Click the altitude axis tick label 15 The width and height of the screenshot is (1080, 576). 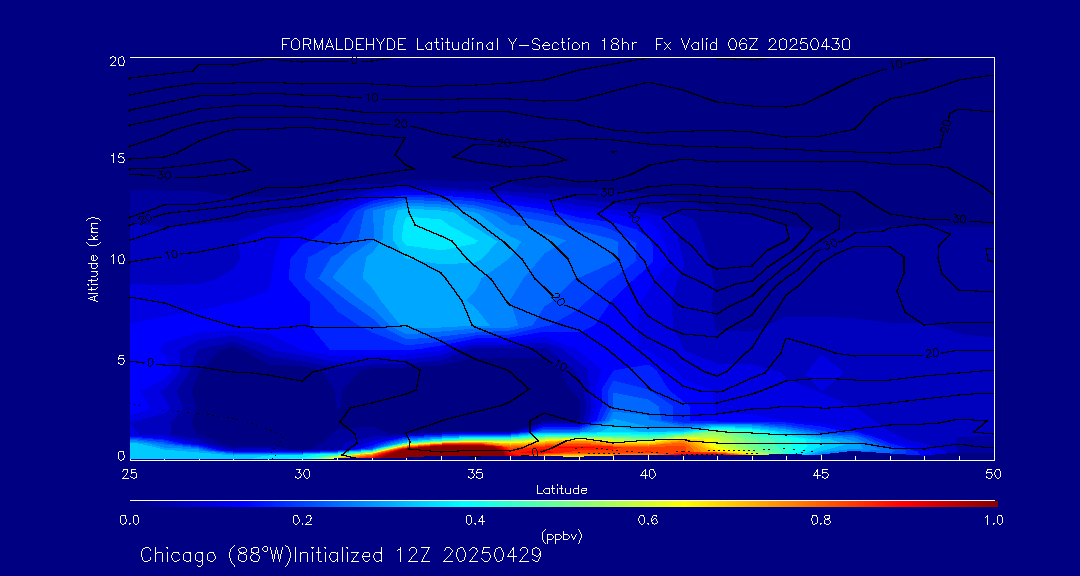117,158
